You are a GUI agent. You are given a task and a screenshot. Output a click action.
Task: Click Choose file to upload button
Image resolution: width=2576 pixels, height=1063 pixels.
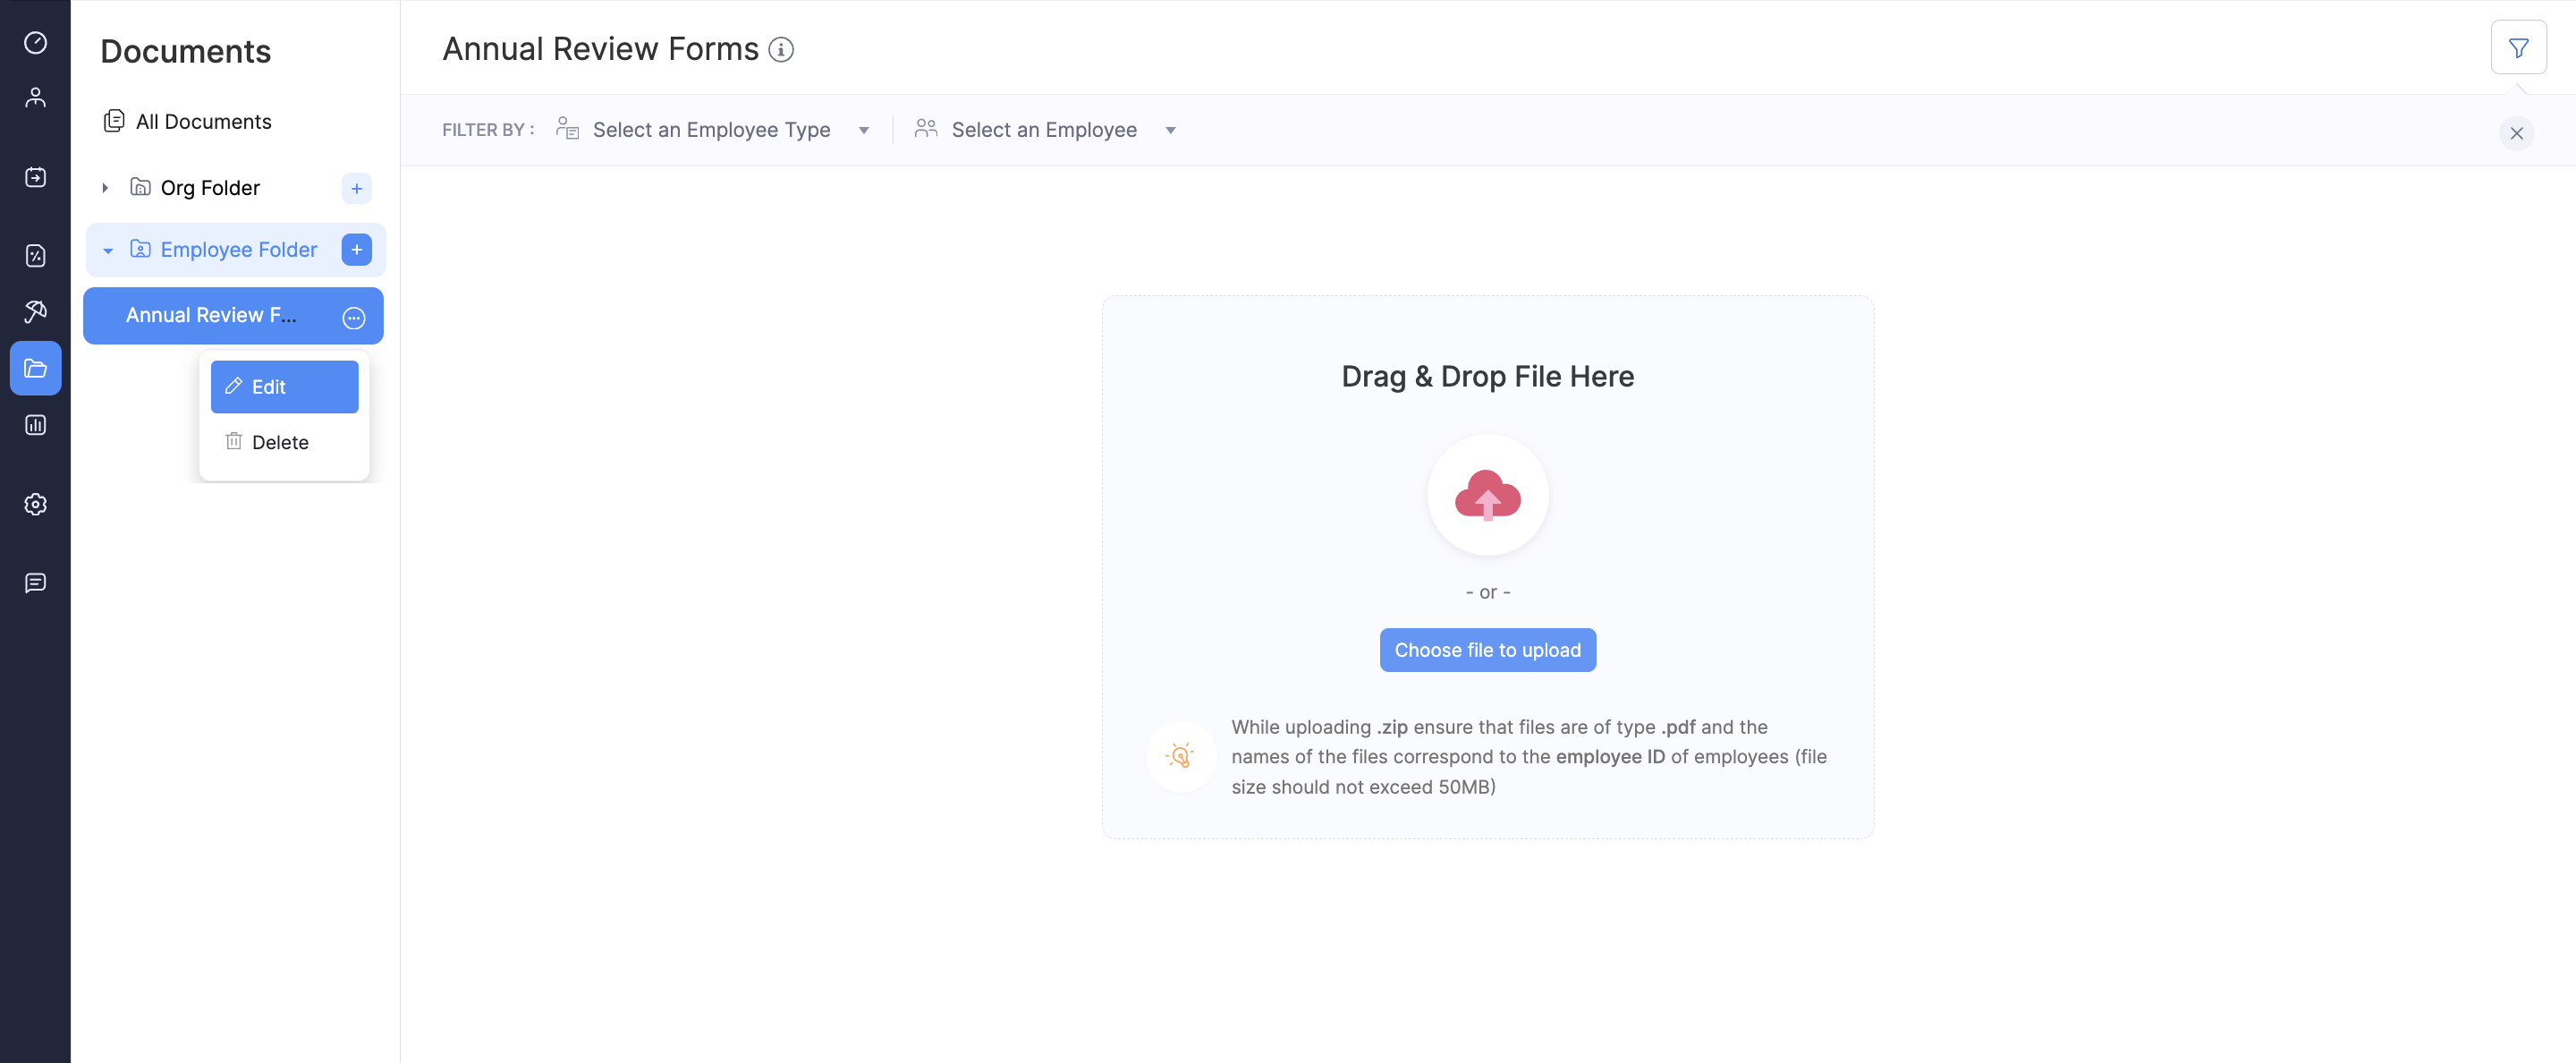tap(1487, 650)
